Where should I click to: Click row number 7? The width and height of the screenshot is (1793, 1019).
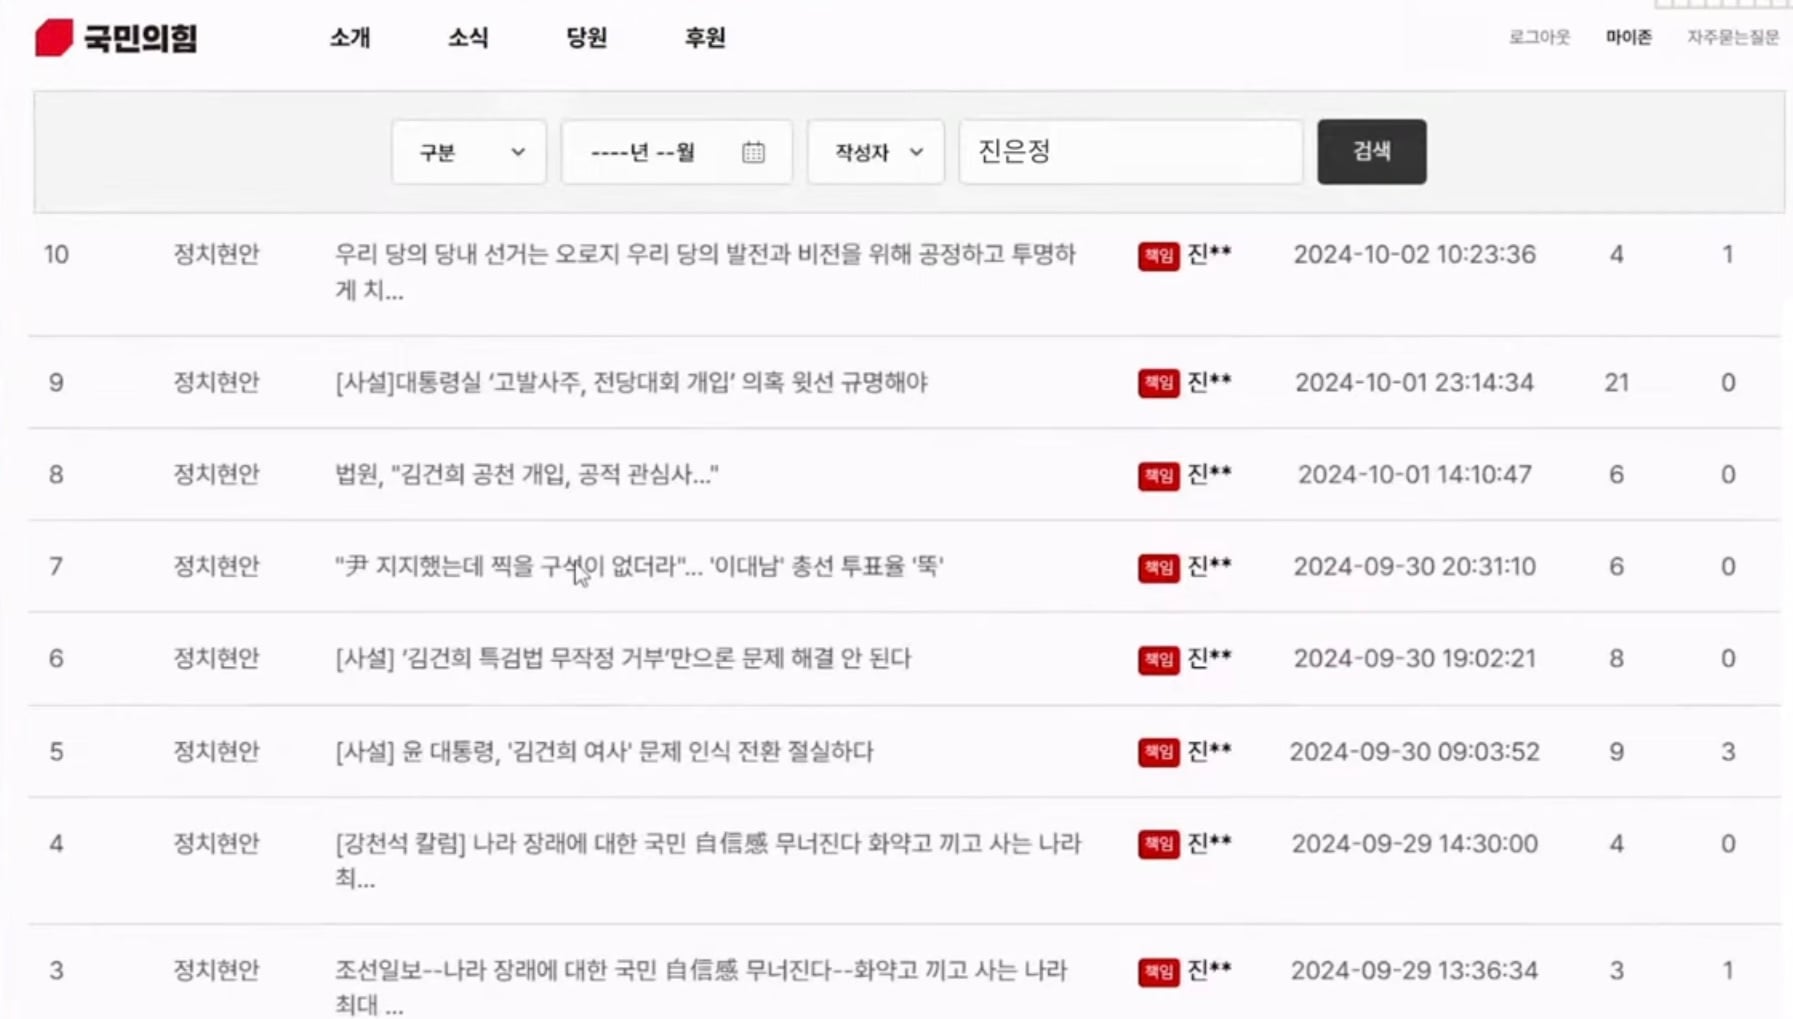pyautogui.click(x=56, y=566)
